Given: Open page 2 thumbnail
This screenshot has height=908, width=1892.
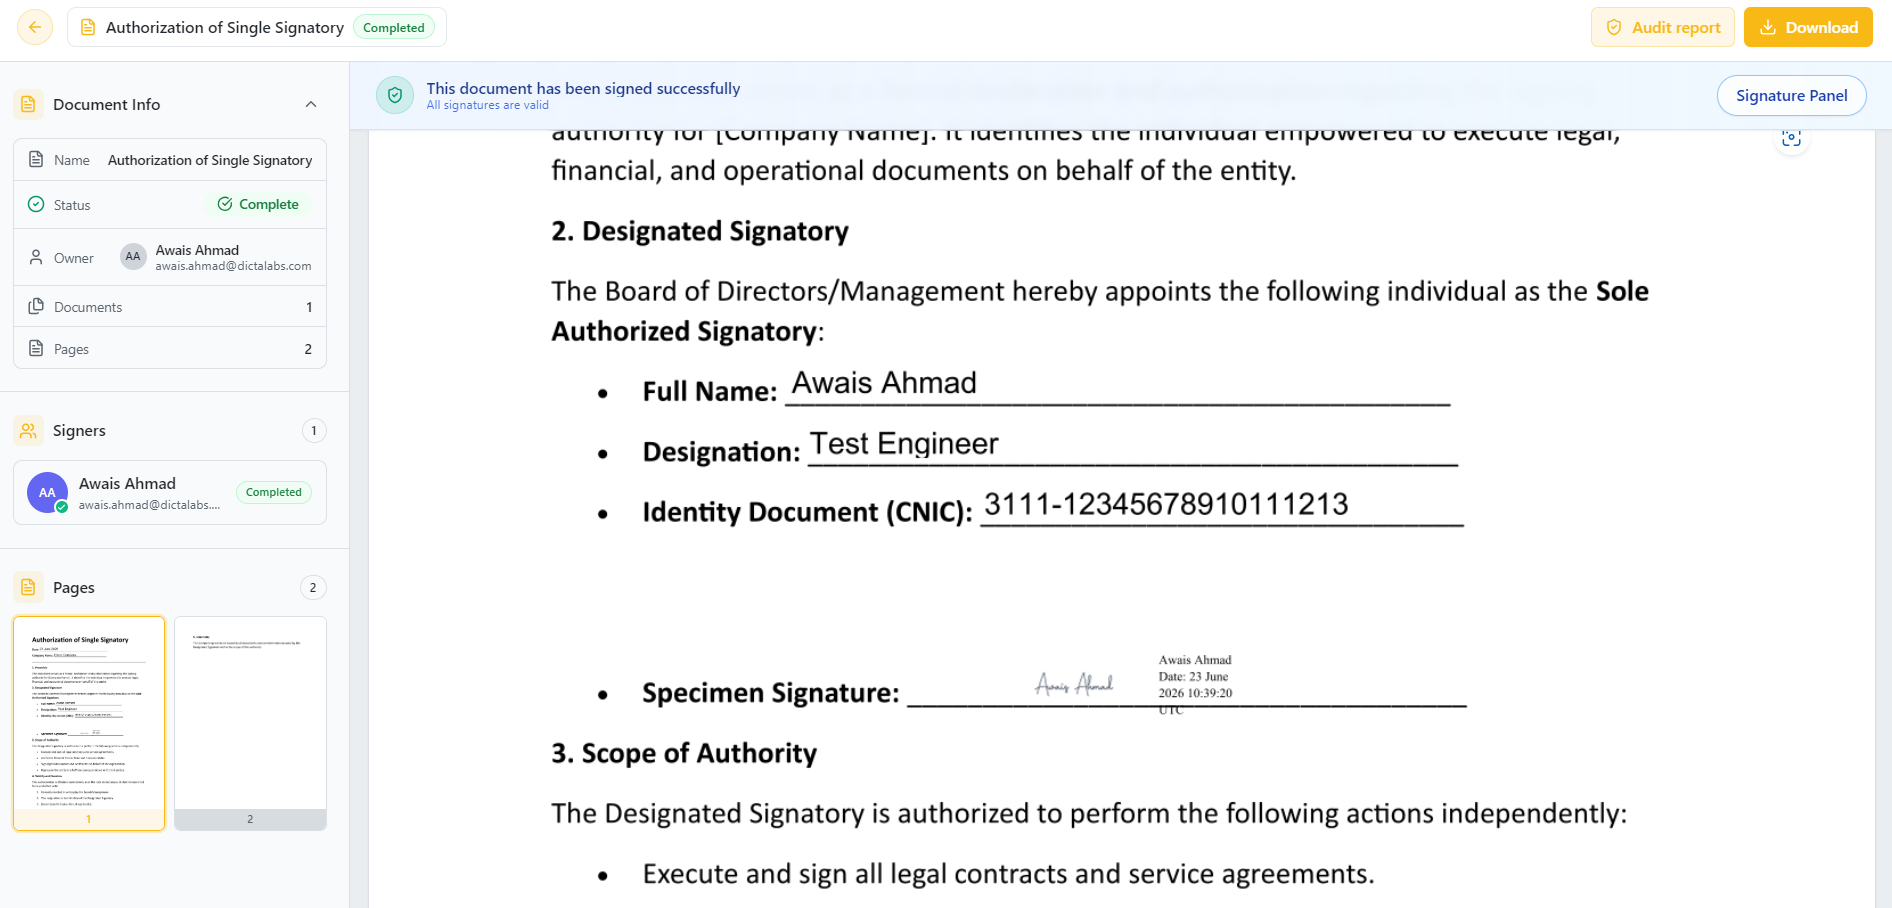Looking at the screenshot, I should [250, 723].
